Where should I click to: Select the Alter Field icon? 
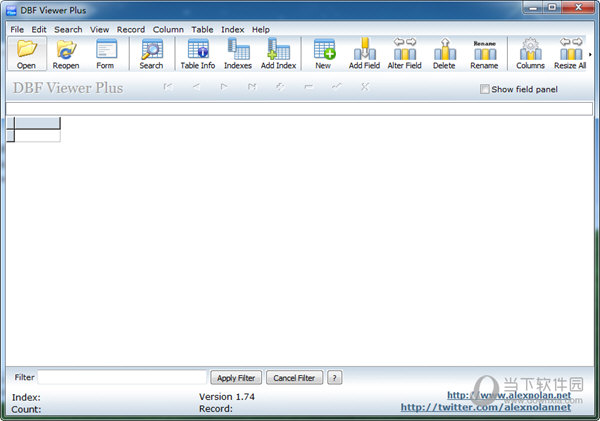pyautogui.click(x=404, y=54)
